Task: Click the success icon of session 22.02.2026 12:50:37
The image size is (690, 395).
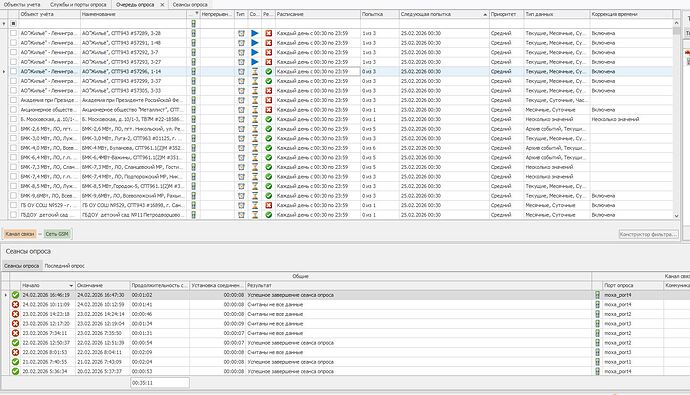Action: tap(15, 343)
